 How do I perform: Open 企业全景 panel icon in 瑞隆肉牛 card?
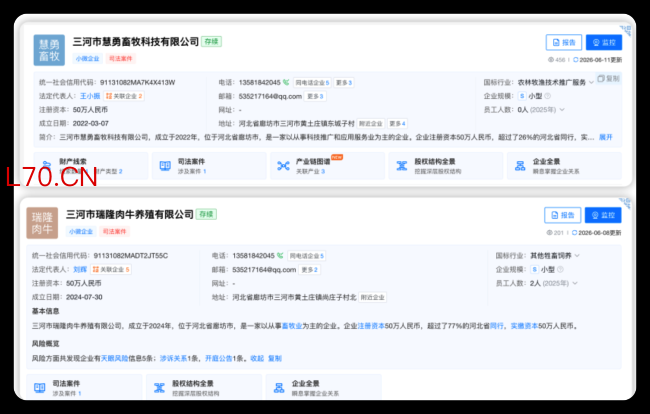coord(279,388)
